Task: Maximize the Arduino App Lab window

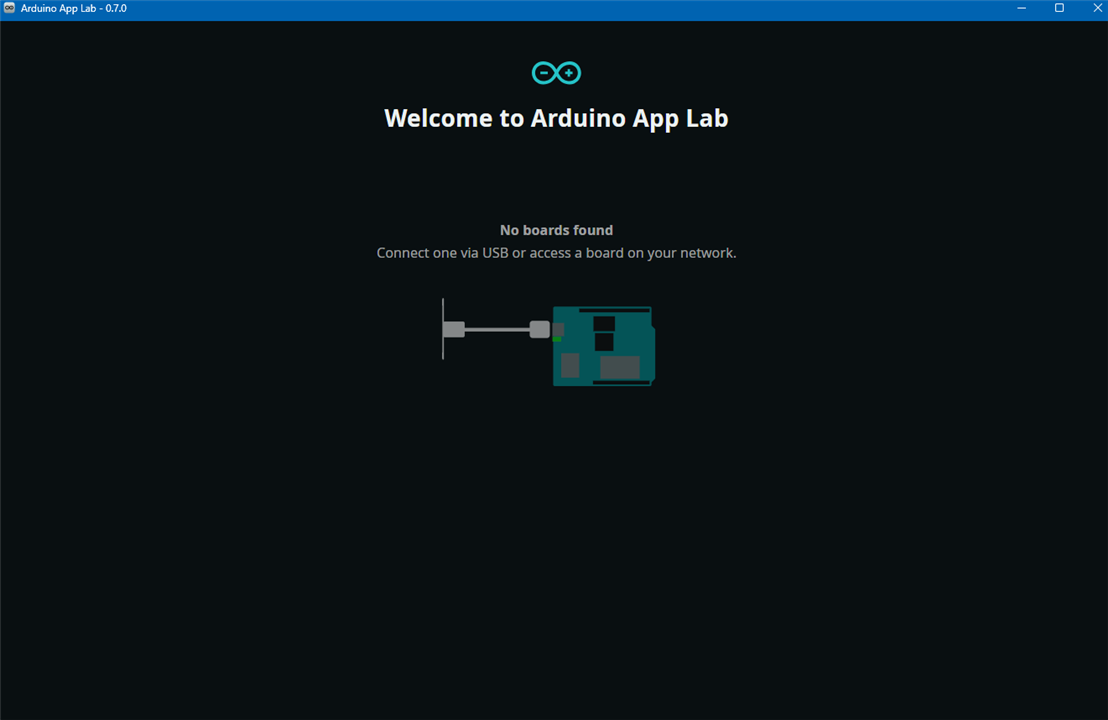Action: pyautogui.click(x=1059, y=8)
